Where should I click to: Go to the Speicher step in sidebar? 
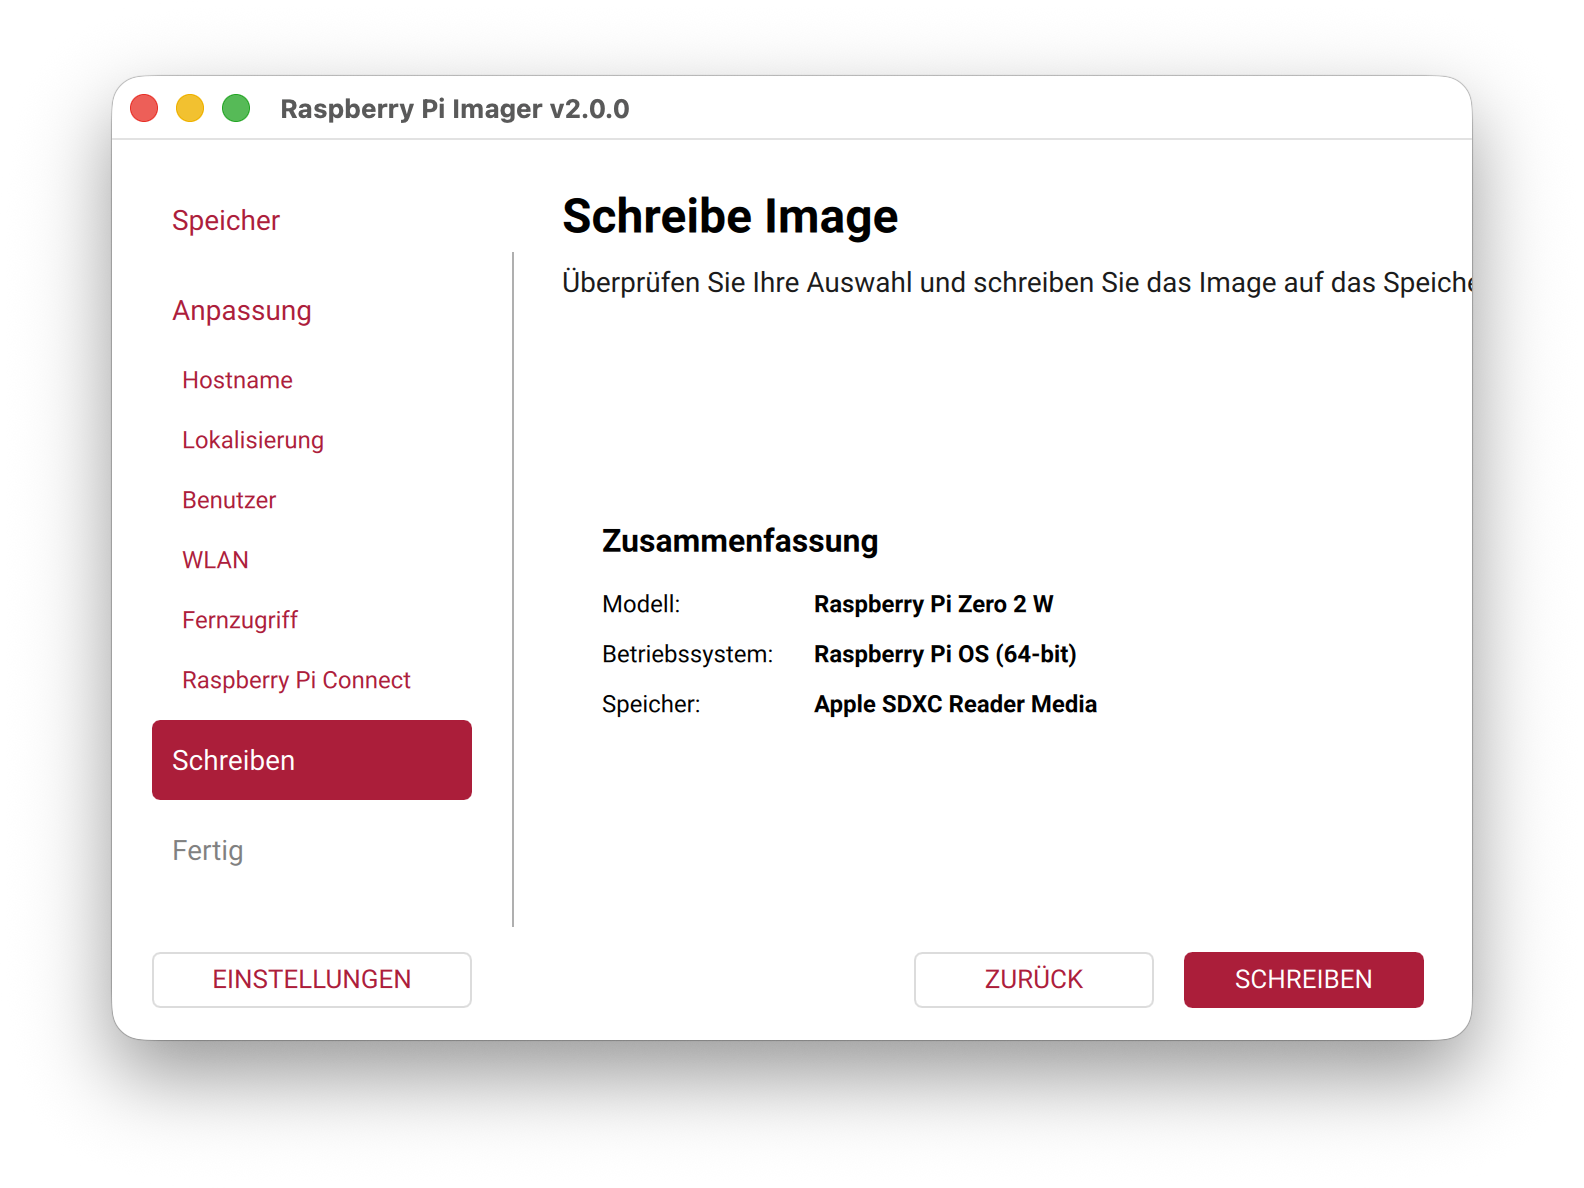[226, 220]
